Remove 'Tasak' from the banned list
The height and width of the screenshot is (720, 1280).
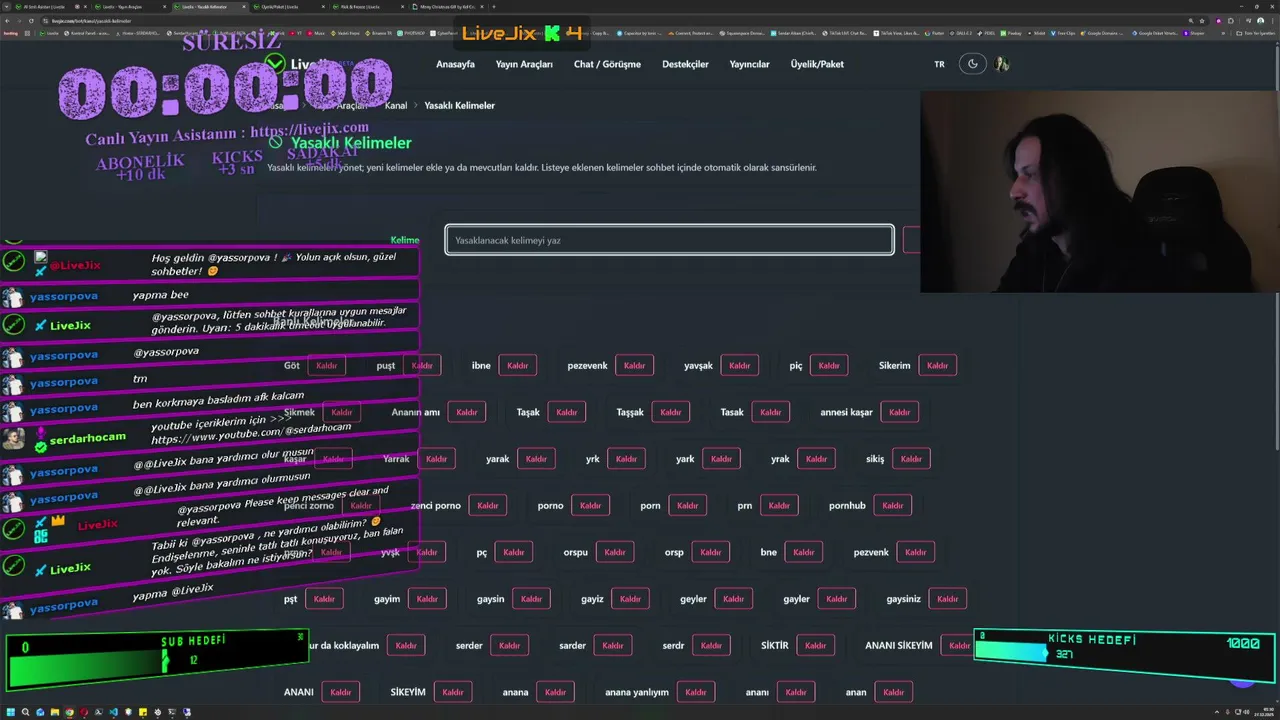coord(770,412)
